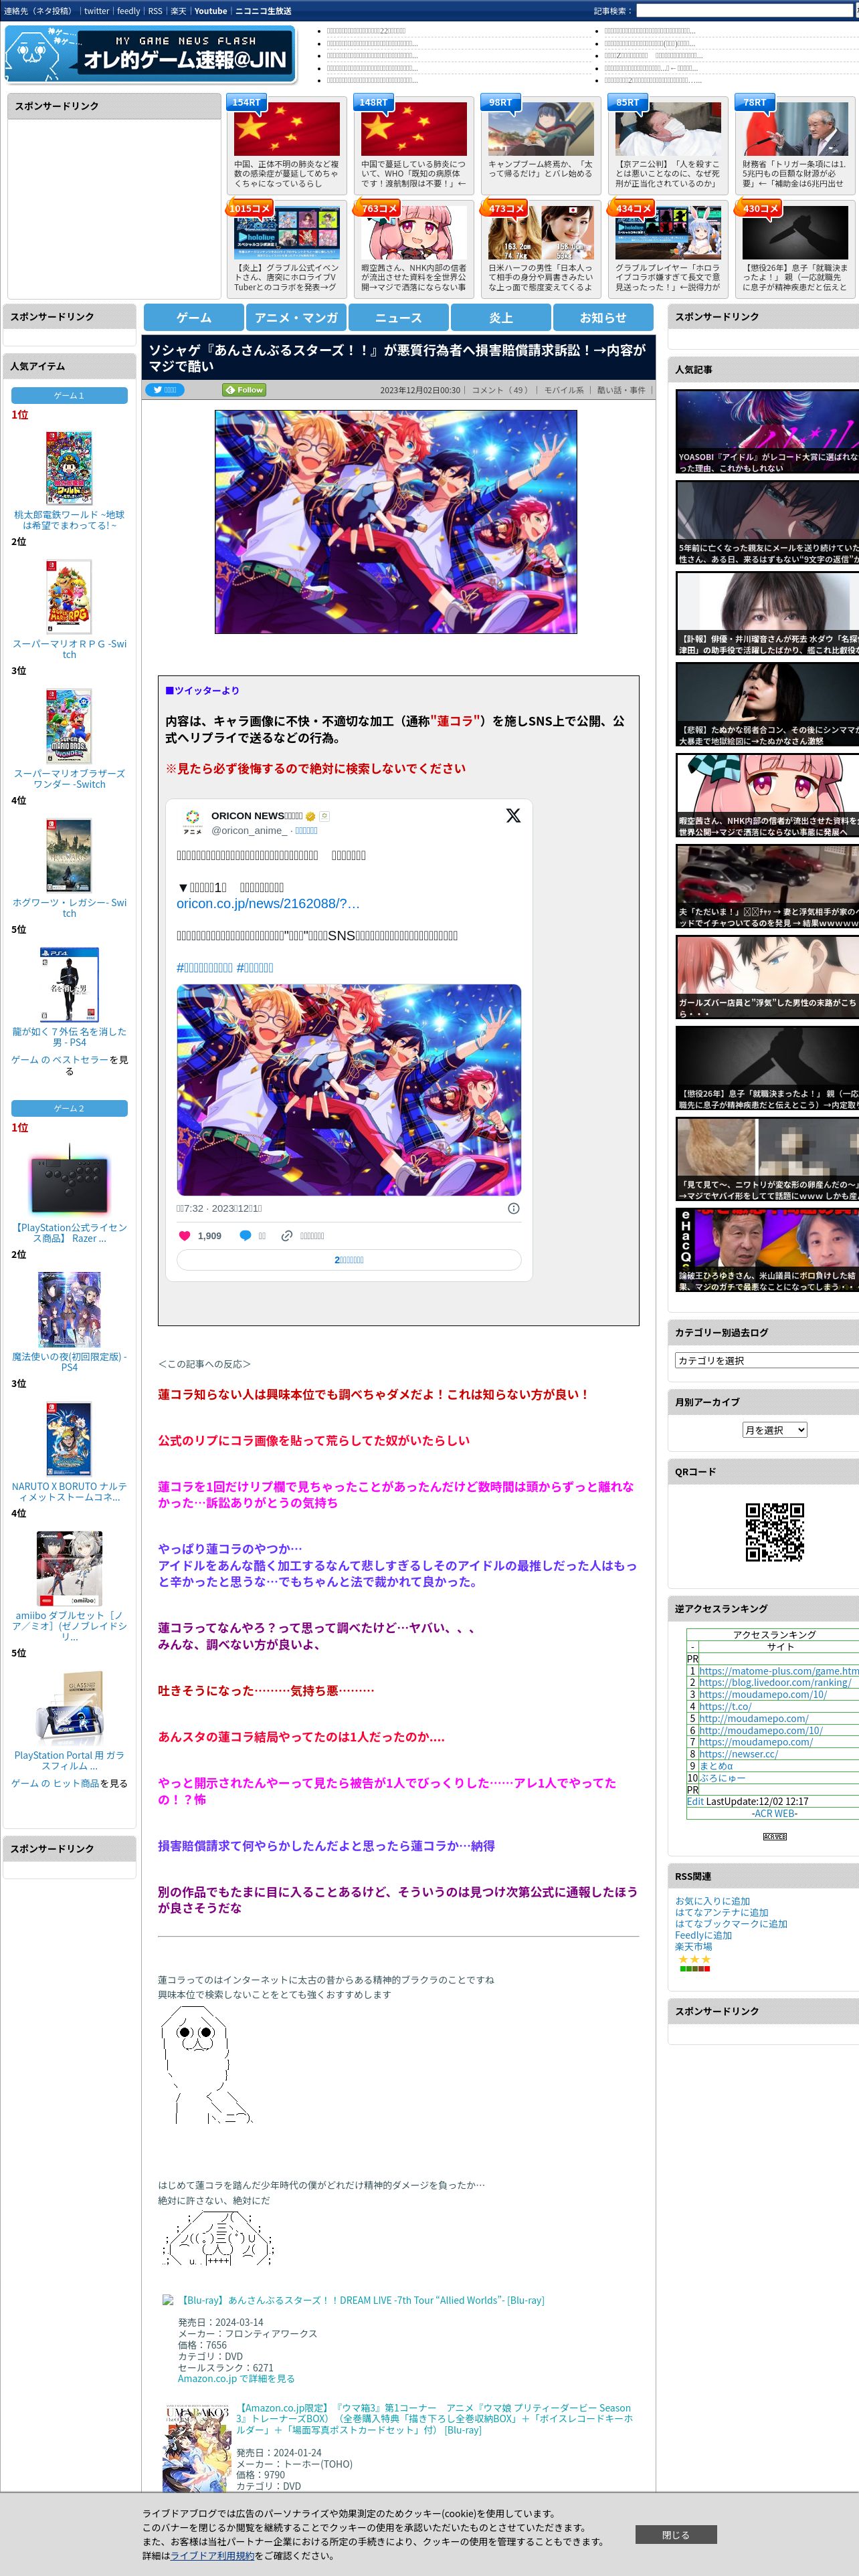Open the スーパーマリオＲＰＧ -Switch link
Screen dimensions: 859x2576
[69, 649]
